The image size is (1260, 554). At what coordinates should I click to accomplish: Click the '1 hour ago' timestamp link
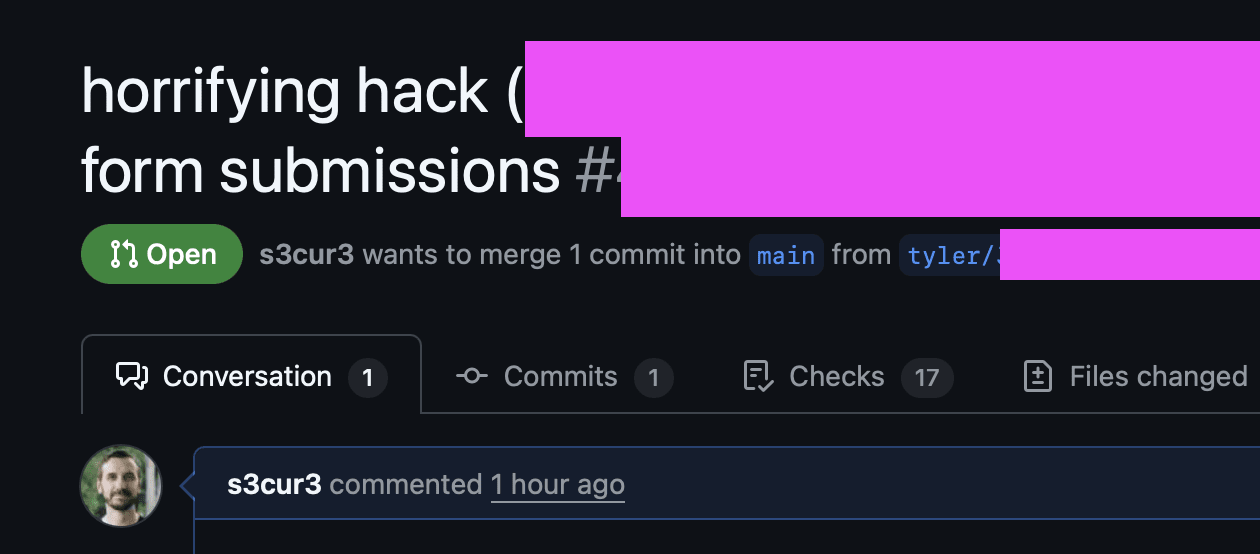[x=558, y=485]
